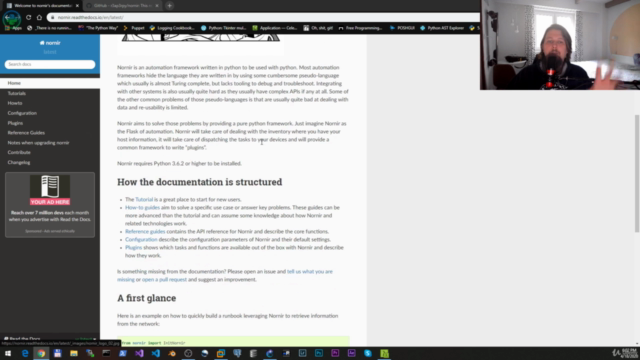Reload the page with the refresh icon
Viewport: 640px width, 360px height.
(x=29, y=18)
